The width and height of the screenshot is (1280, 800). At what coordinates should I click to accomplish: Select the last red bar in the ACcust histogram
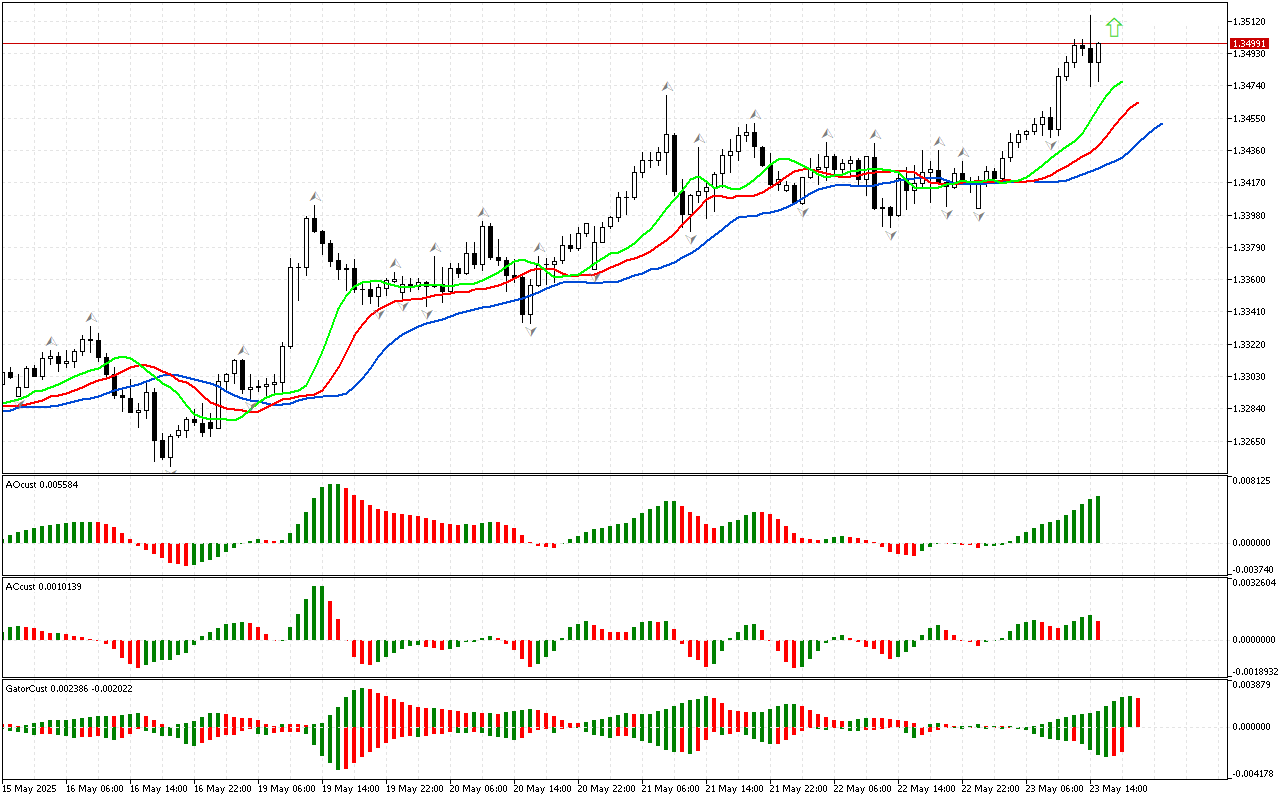(1098, 630)
